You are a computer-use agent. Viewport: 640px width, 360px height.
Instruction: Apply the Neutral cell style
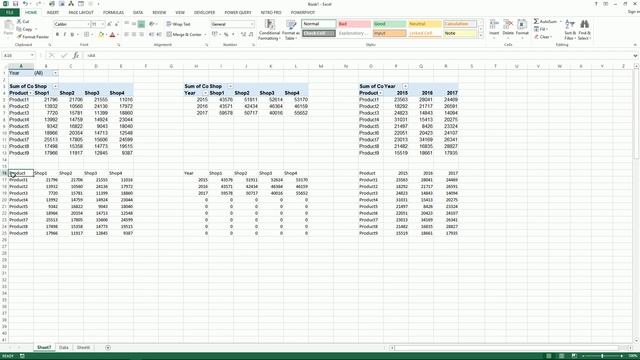[425, 24]
